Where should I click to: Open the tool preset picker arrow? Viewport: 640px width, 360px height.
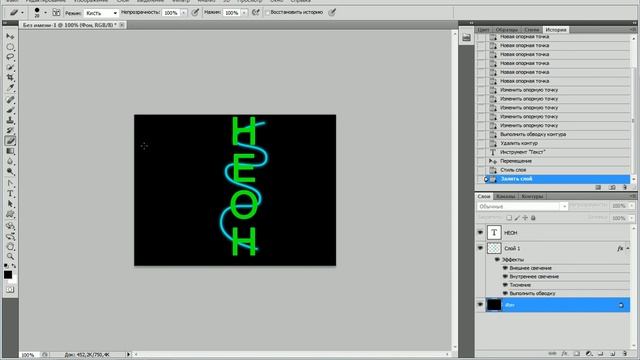tap(22, 13)
